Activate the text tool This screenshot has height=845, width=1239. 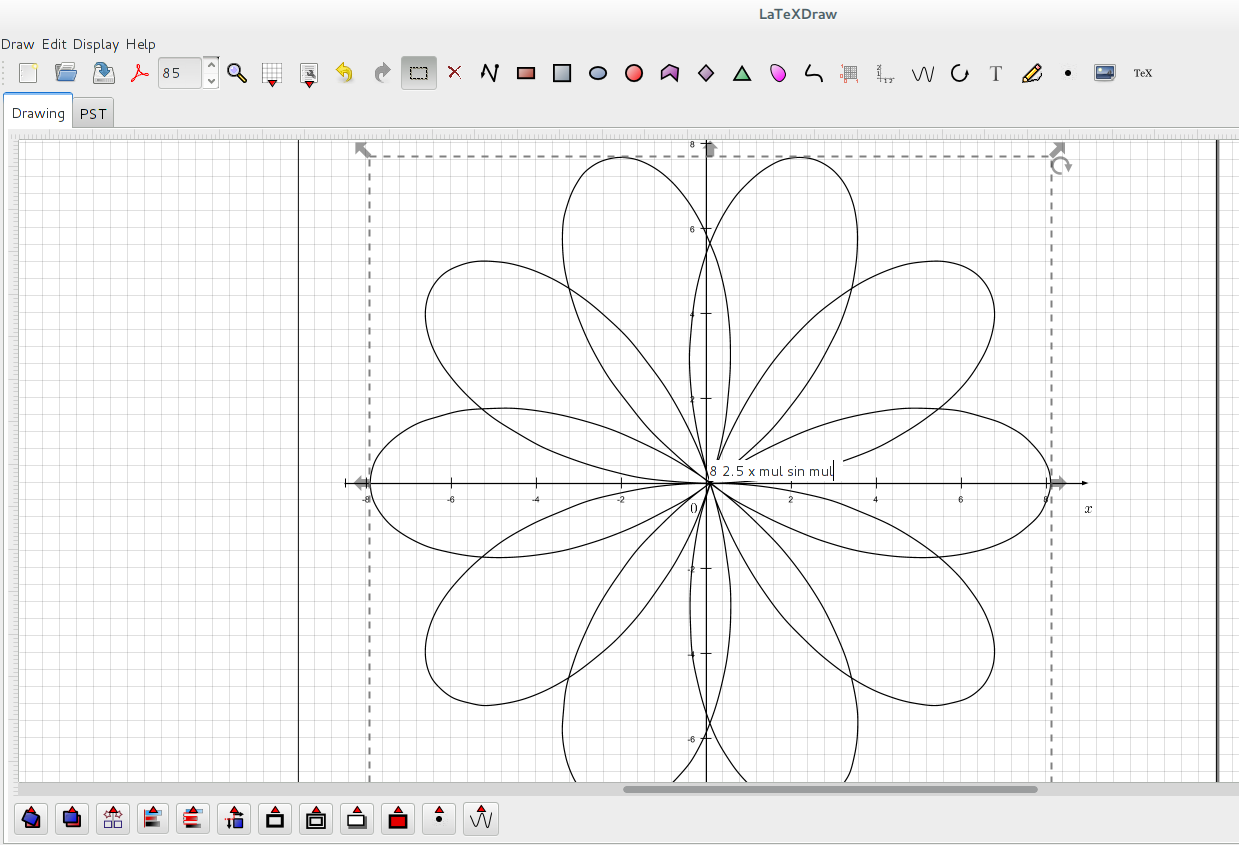pyautogui.click(x=996, y=73)
